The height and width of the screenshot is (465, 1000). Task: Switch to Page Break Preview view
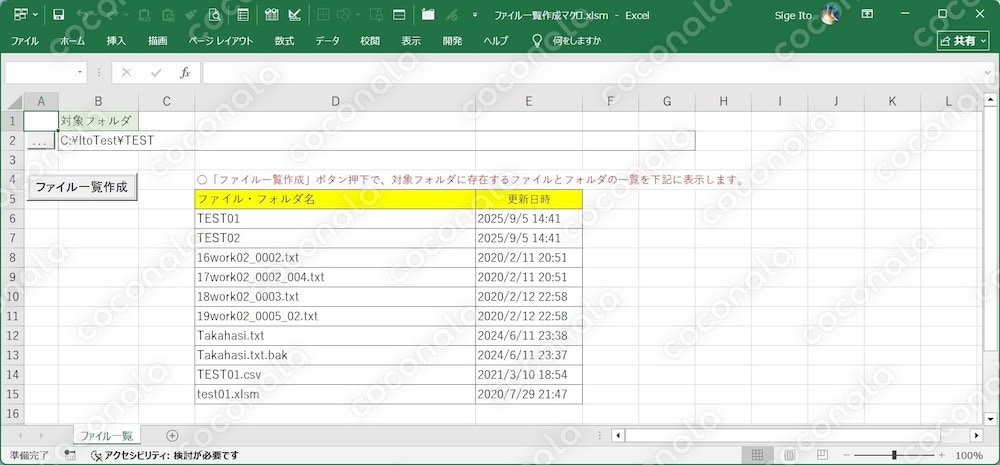click(x=823, y=455)
